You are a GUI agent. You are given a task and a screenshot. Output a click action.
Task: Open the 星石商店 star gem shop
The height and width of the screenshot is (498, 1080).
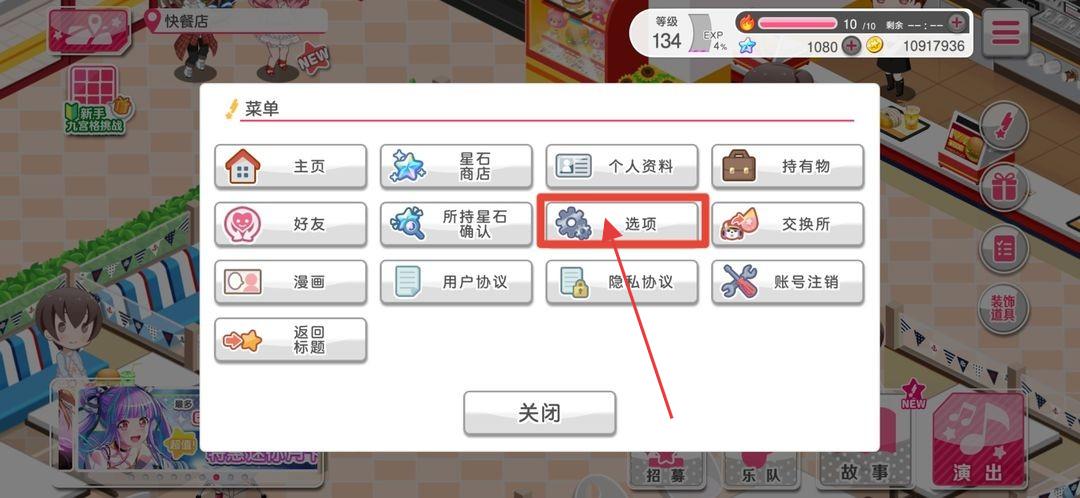coord(456,166)
